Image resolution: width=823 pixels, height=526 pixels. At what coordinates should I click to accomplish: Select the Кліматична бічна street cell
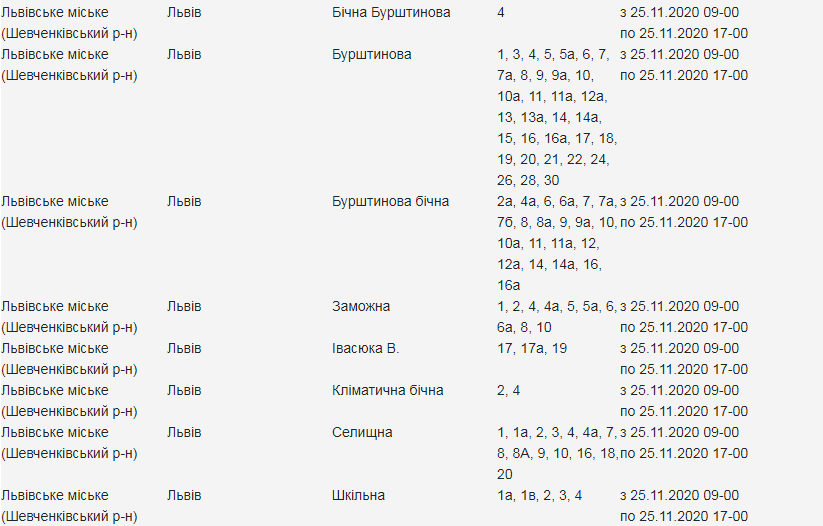pos(387,390)
